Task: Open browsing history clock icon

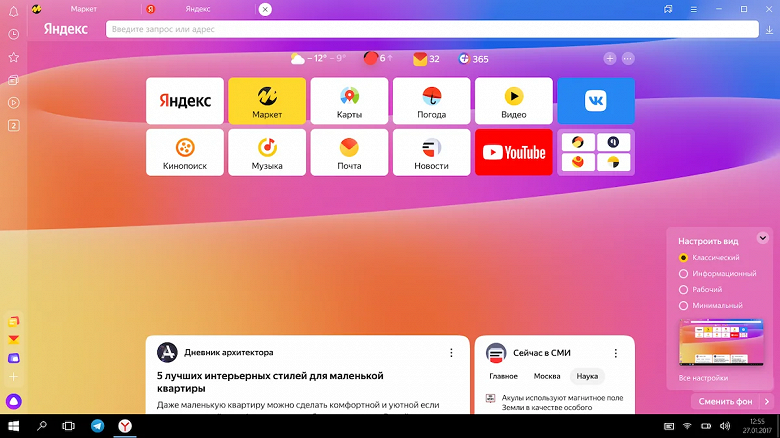Action: [x=13, y=34]
